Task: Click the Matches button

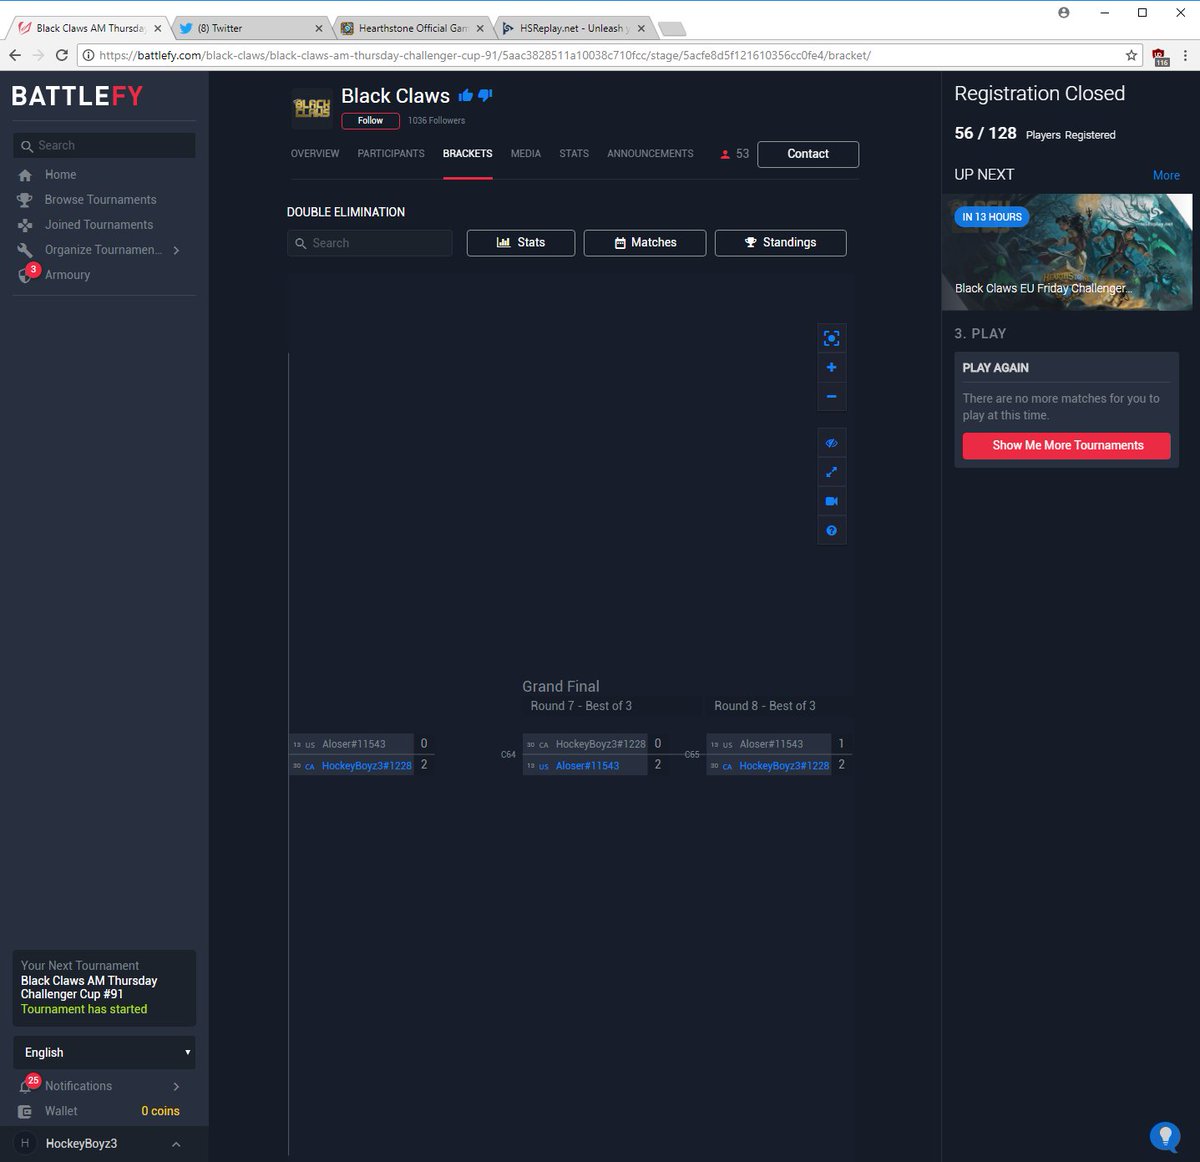Action: (645, 243)
